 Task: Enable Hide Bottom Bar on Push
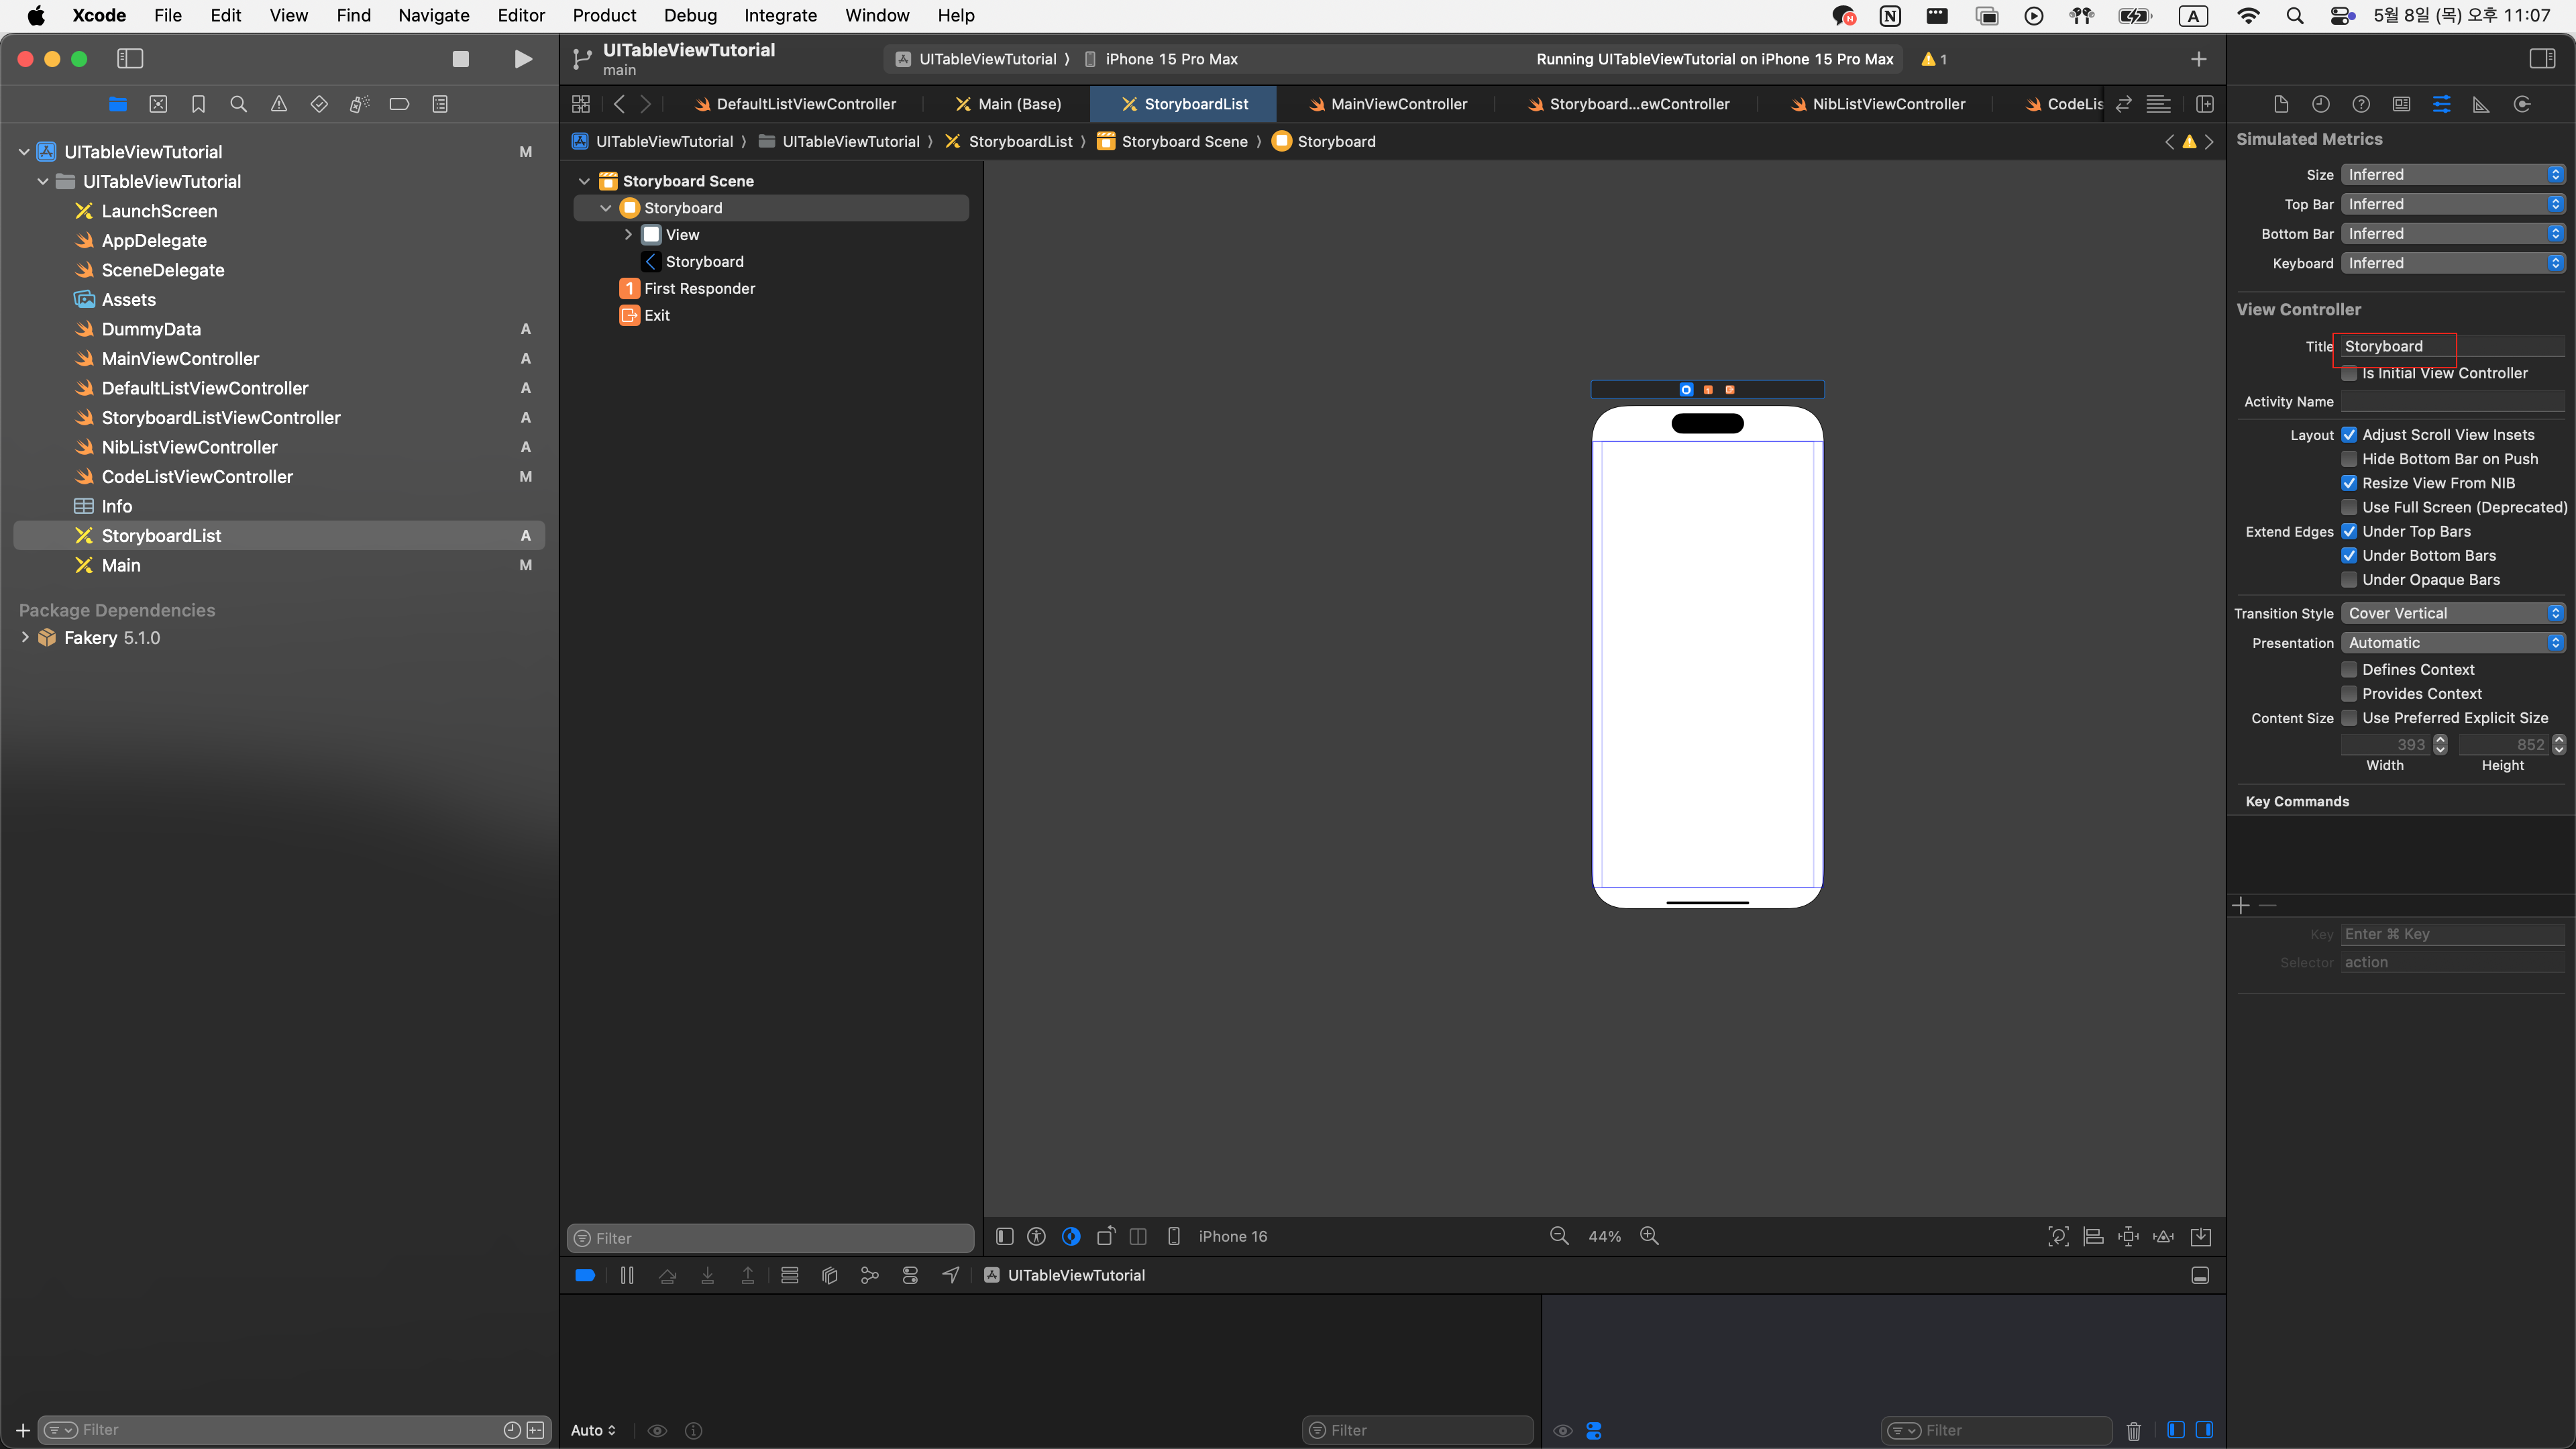pyautogui.click(x=2348, y=459)
